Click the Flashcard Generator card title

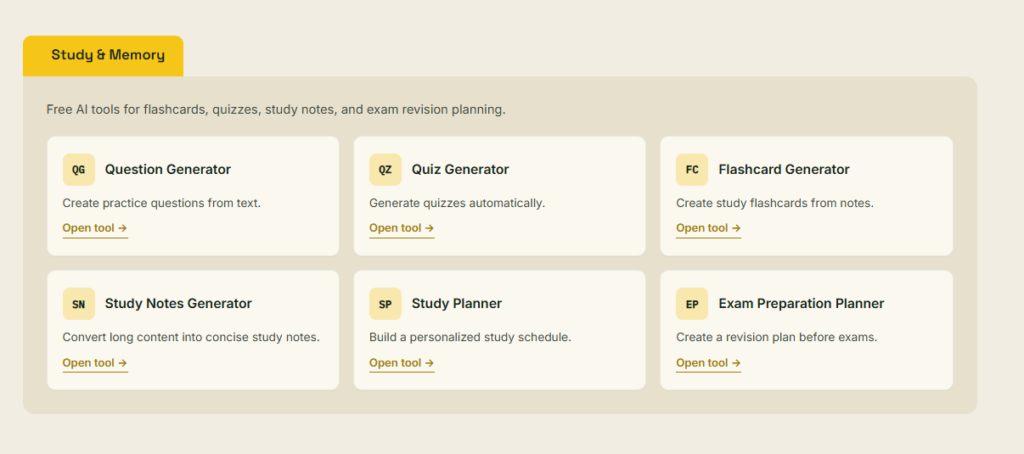pyautogui.click(x=784, y=170)
